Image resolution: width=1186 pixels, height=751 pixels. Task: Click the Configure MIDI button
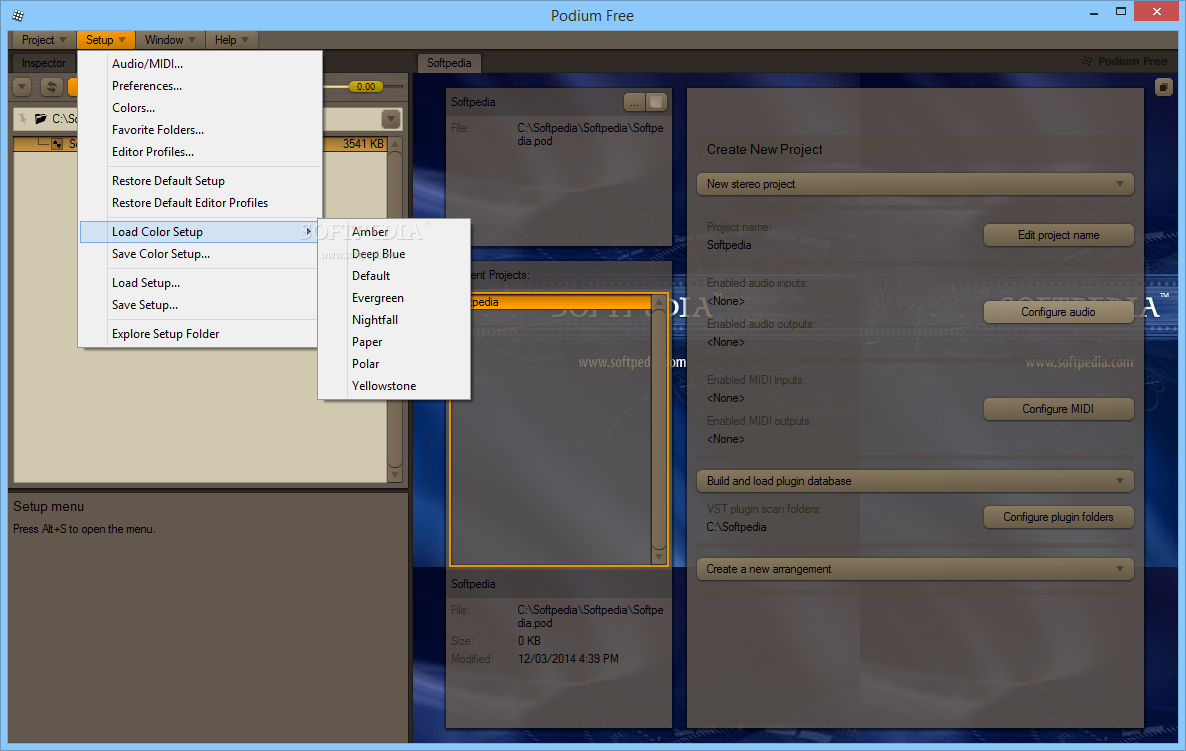pos(1058,409)
